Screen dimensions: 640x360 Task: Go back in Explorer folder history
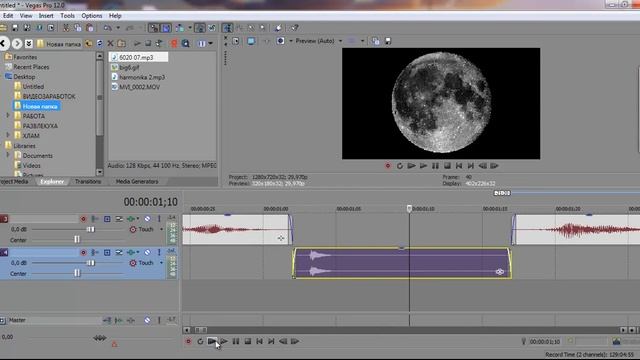4,43
